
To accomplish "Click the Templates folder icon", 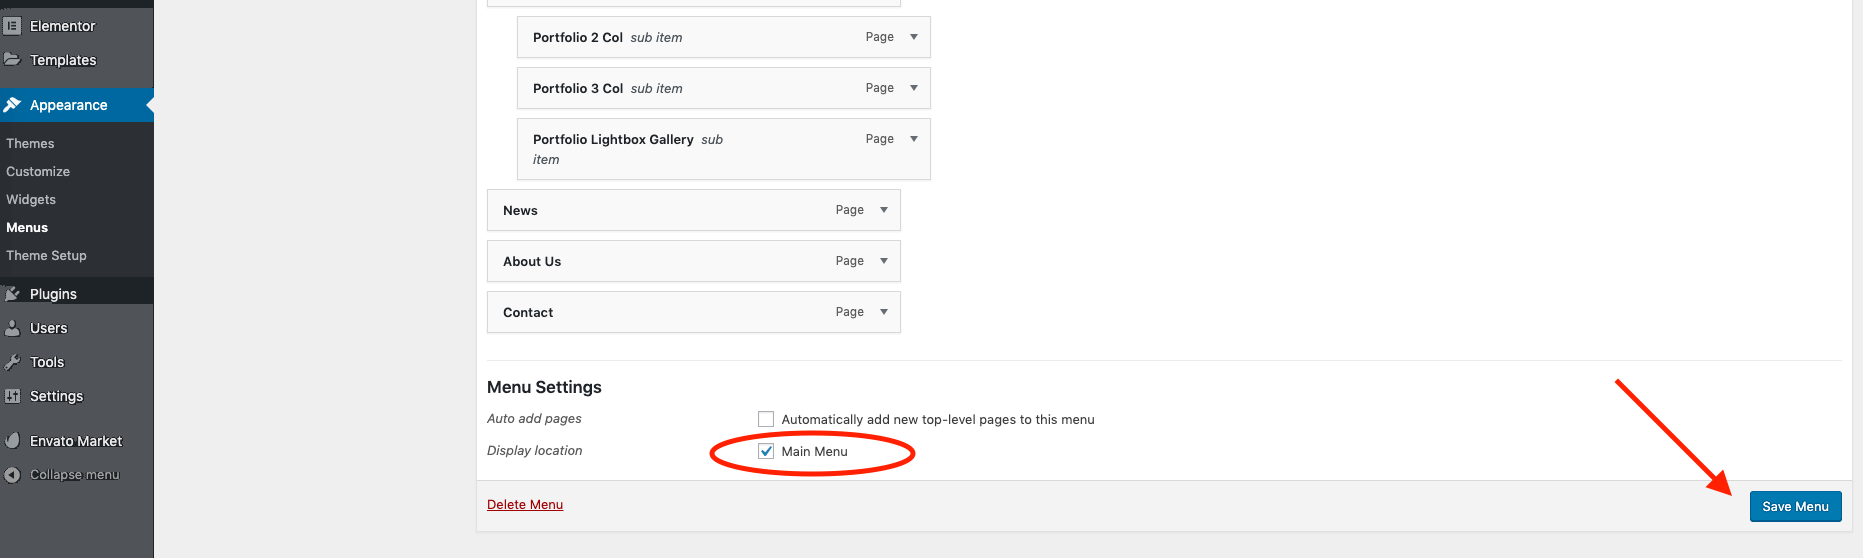I will click(12, 60).
